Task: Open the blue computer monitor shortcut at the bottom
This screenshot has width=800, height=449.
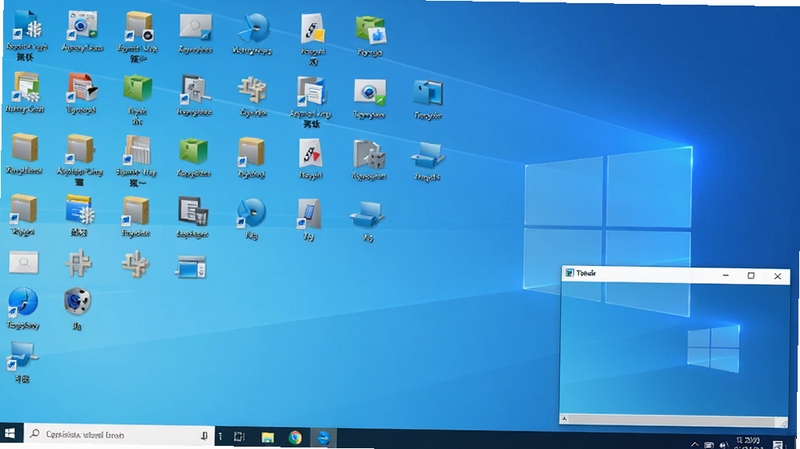Action: [22, 356]
